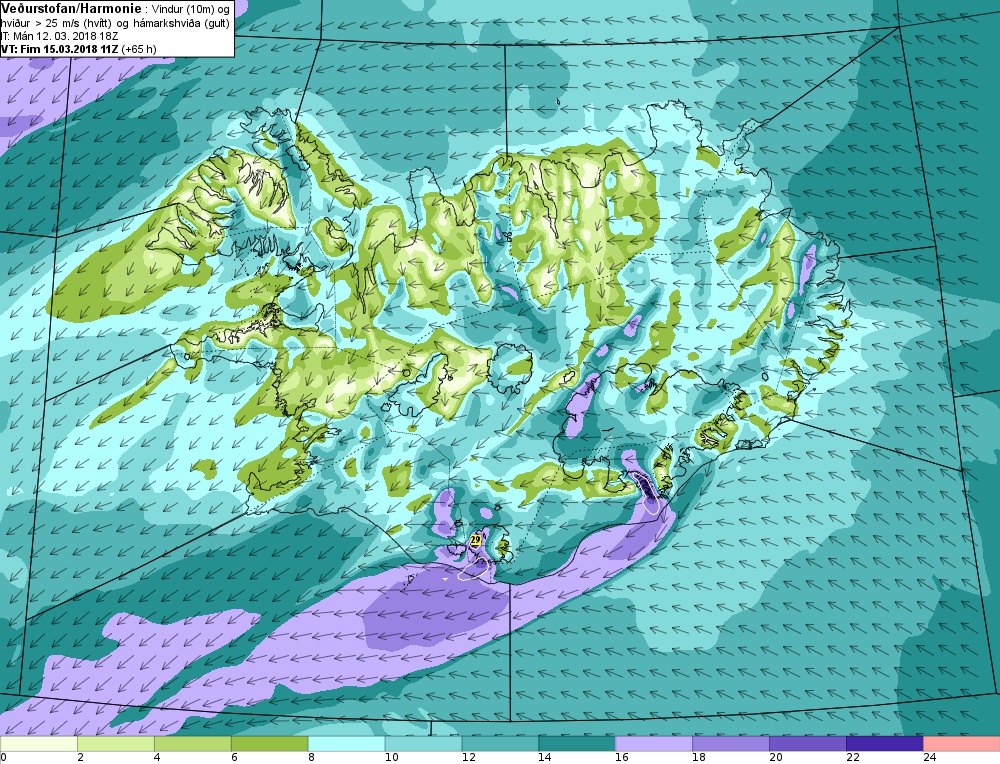Click the pink above-24 legend swatch
This screenshot has width=1000, height=764.
[961, 744]
